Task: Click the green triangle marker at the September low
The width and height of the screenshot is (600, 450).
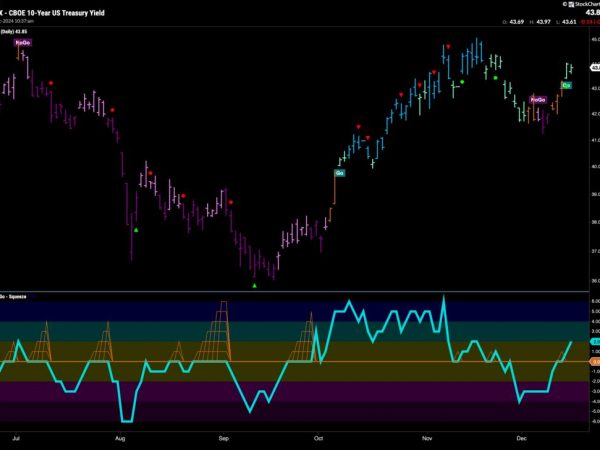Action: pyautogui.click(x=254, y=285)
